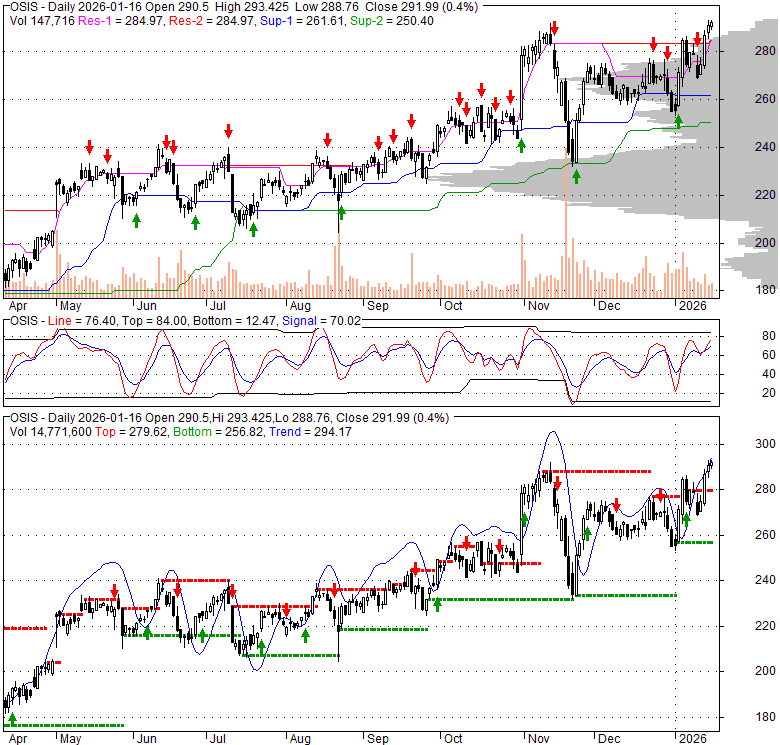
Task: Click the 2026 label on top chart time axis
Action: 692,306
